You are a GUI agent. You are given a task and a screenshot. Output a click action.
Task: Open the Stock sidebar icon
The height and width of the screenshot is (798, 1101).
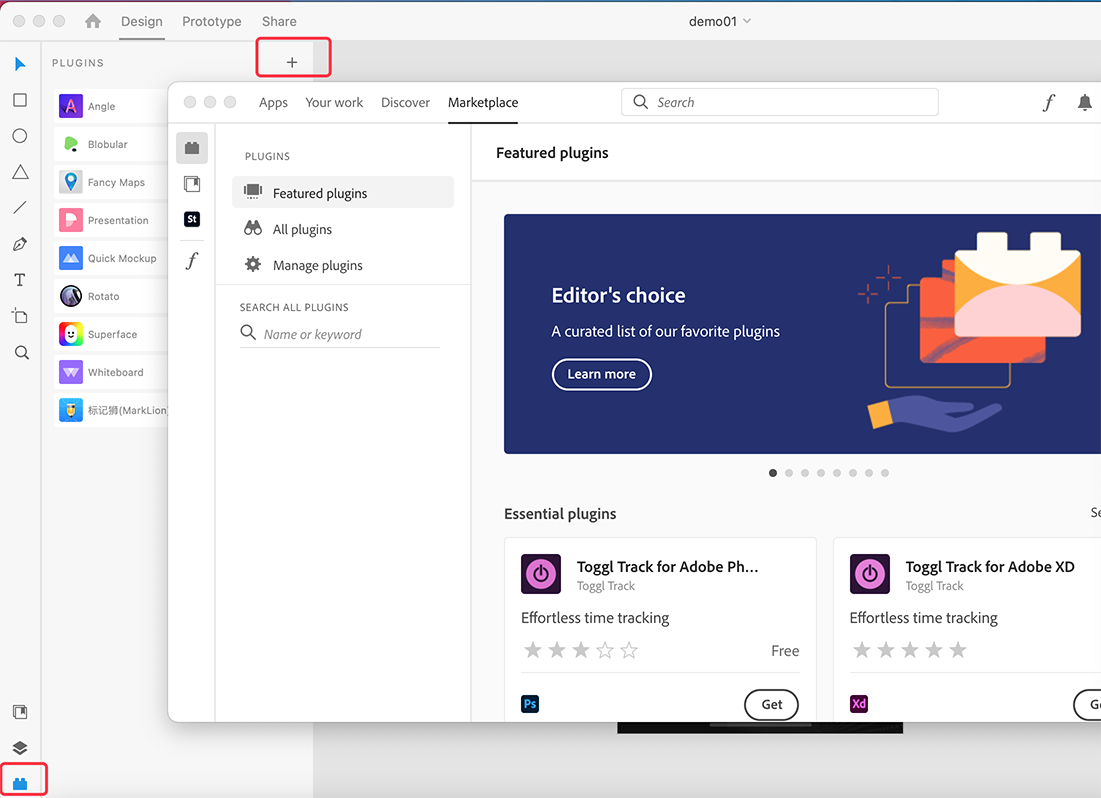[x=192, y=219]
